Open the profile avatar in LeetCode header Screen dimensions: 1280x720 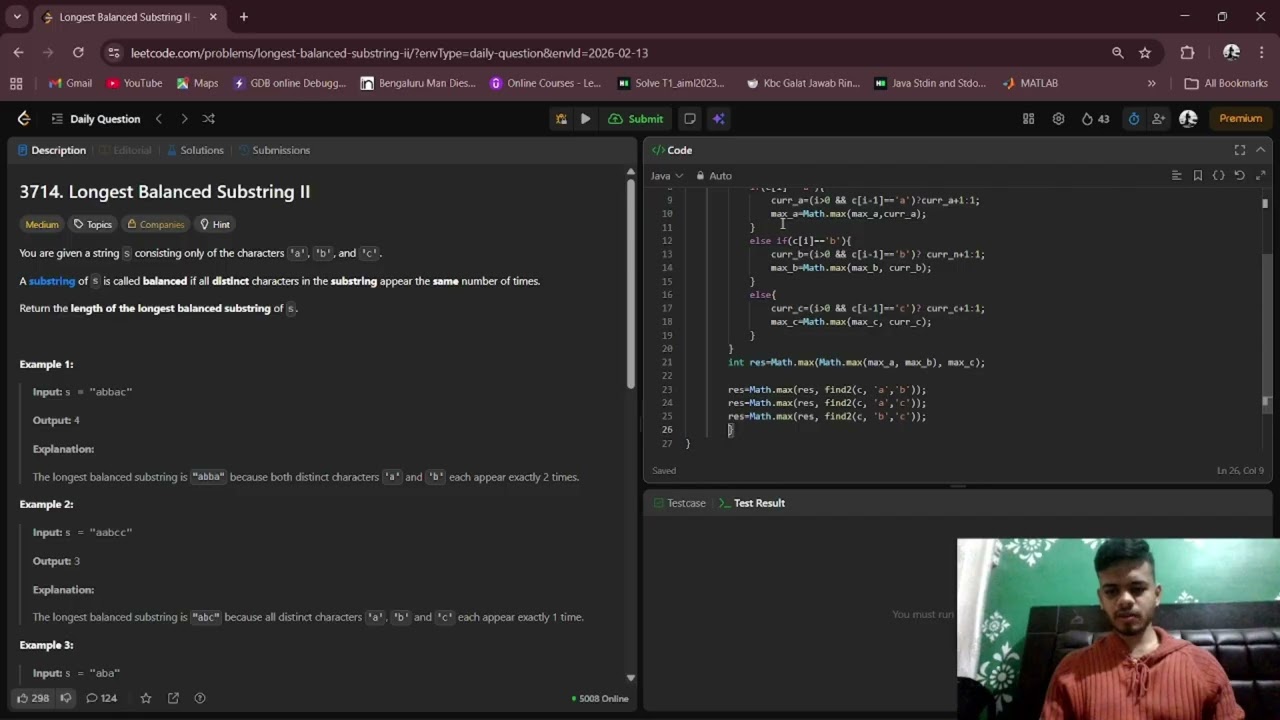tap(1188, 119)
